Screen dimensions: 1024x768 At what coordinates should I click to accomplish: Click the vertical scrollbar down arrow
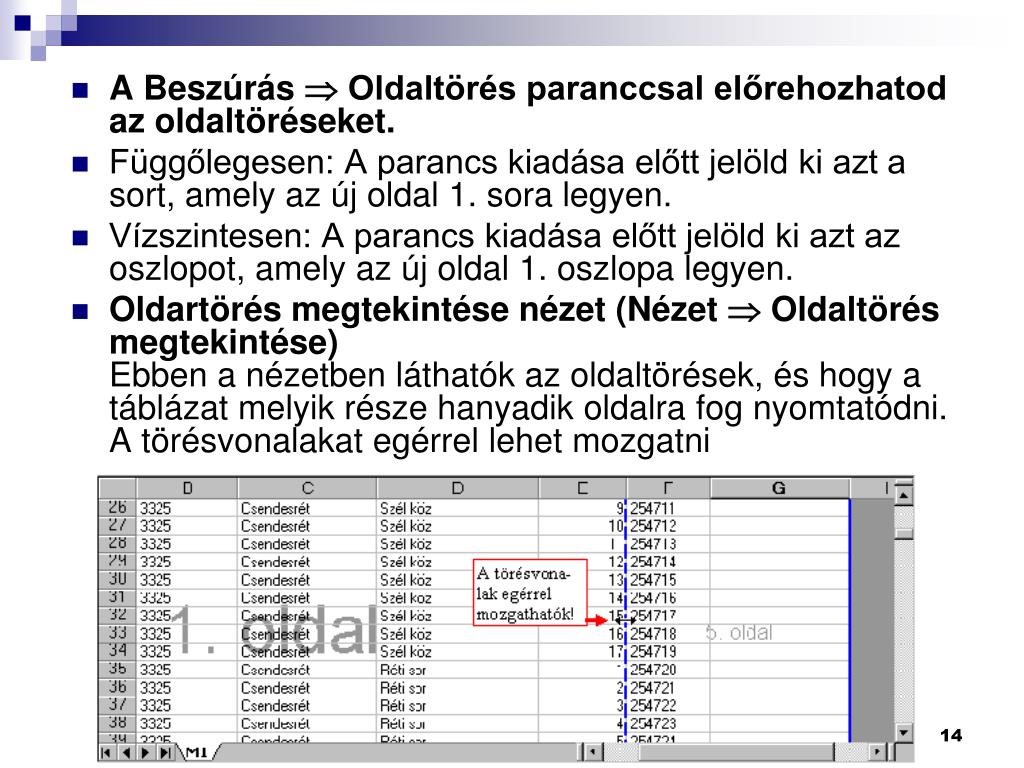click(x=904, y=732)
